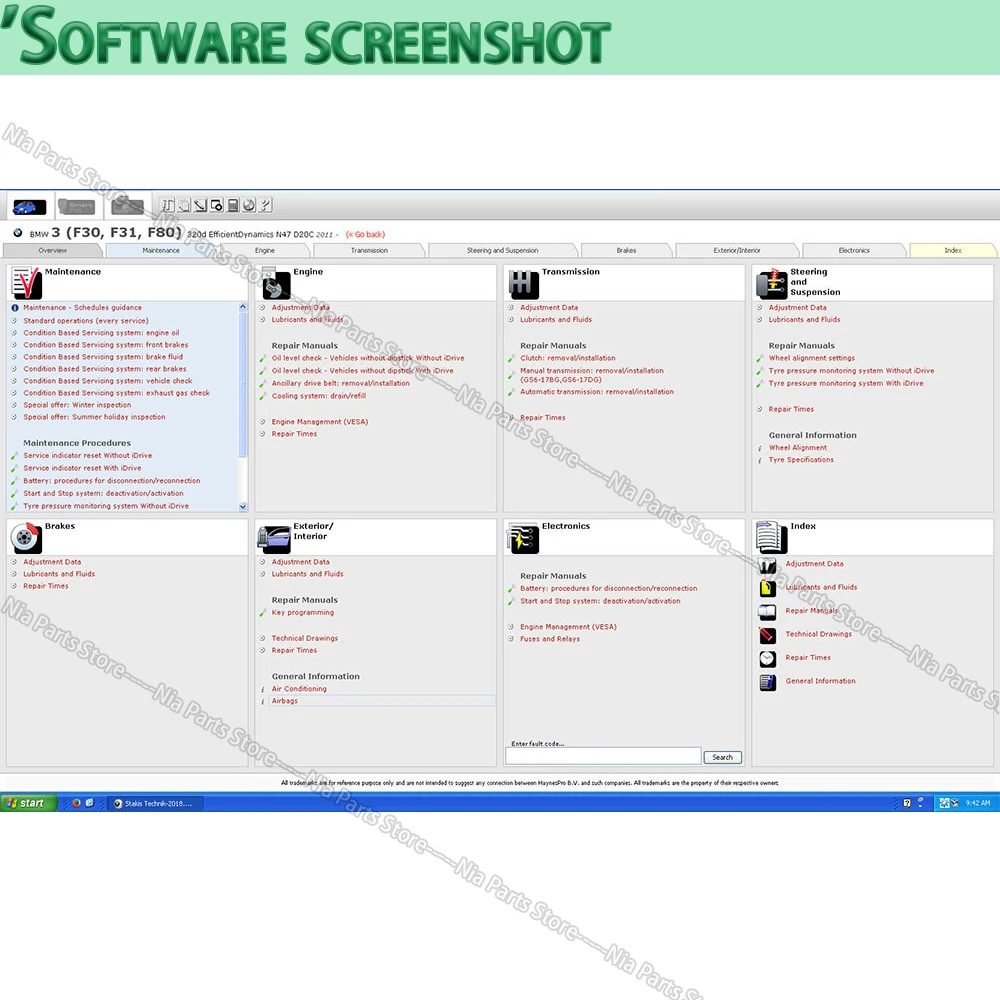Open Airbags general information link
This screenshot has width=1000, height=1000.
point(284,701)
